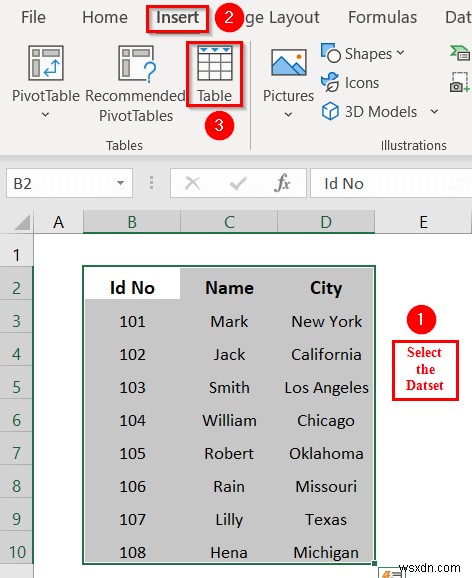
Task: Select column B header
Action: [x=132, y=222]
